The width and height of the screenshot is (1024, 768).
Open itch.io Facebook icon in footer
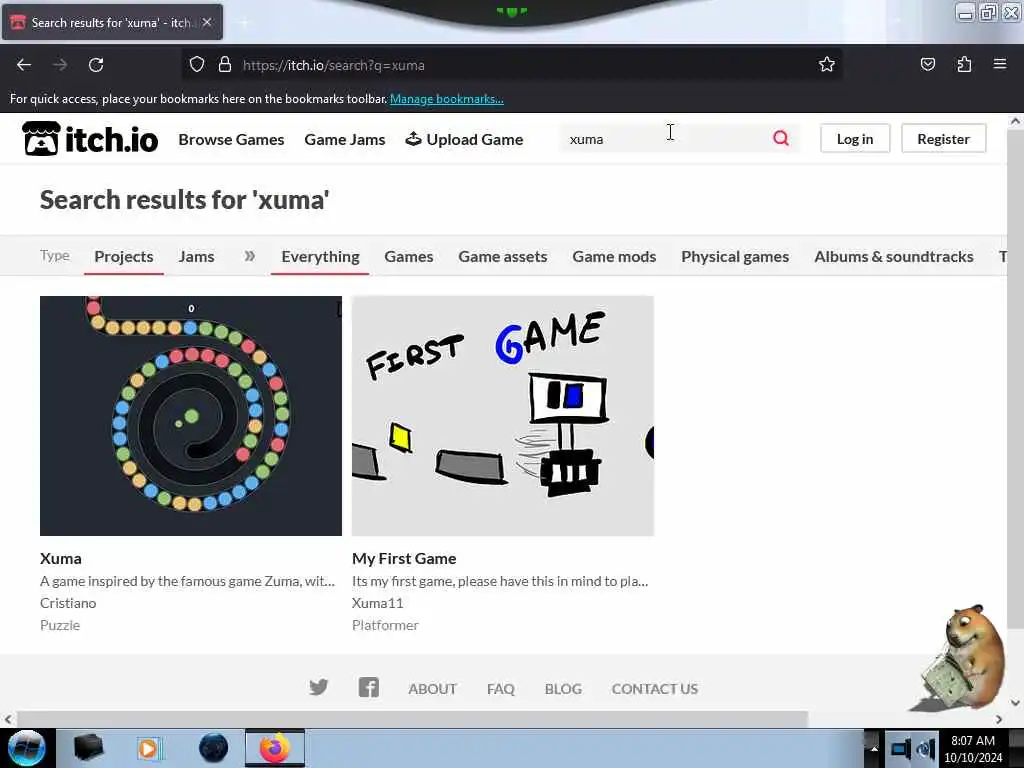coord(368,688)
